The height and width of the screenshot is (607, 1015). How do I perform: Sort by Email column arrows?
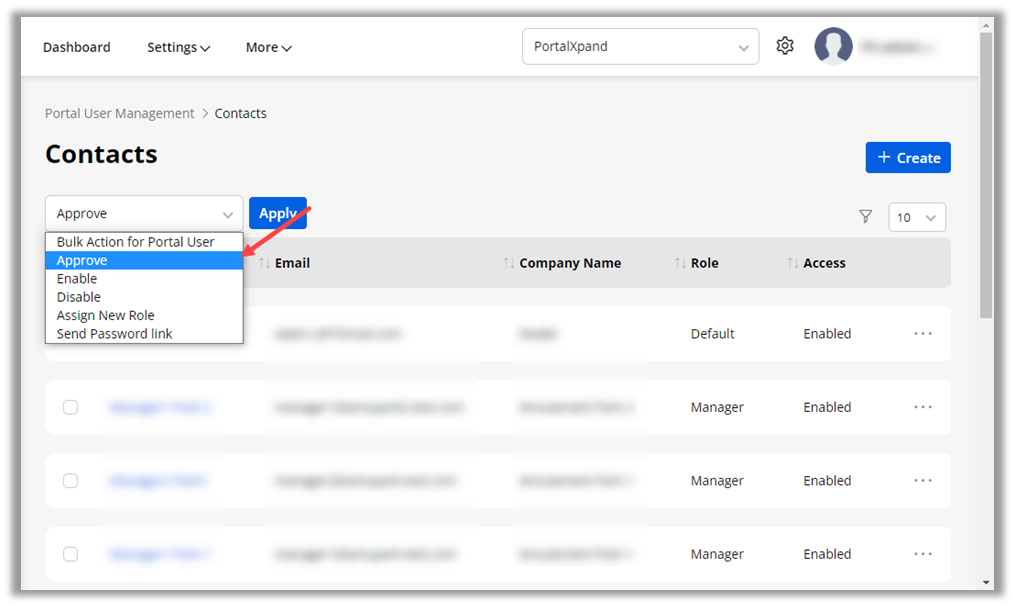click(265, 263)
